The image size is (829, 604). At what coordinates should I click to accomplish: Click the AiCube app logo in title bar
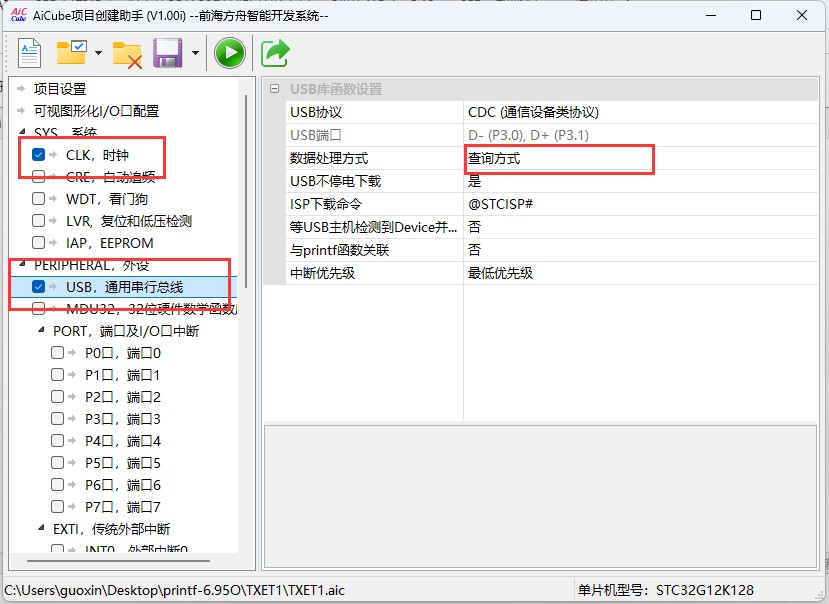[x=19, y=14]
